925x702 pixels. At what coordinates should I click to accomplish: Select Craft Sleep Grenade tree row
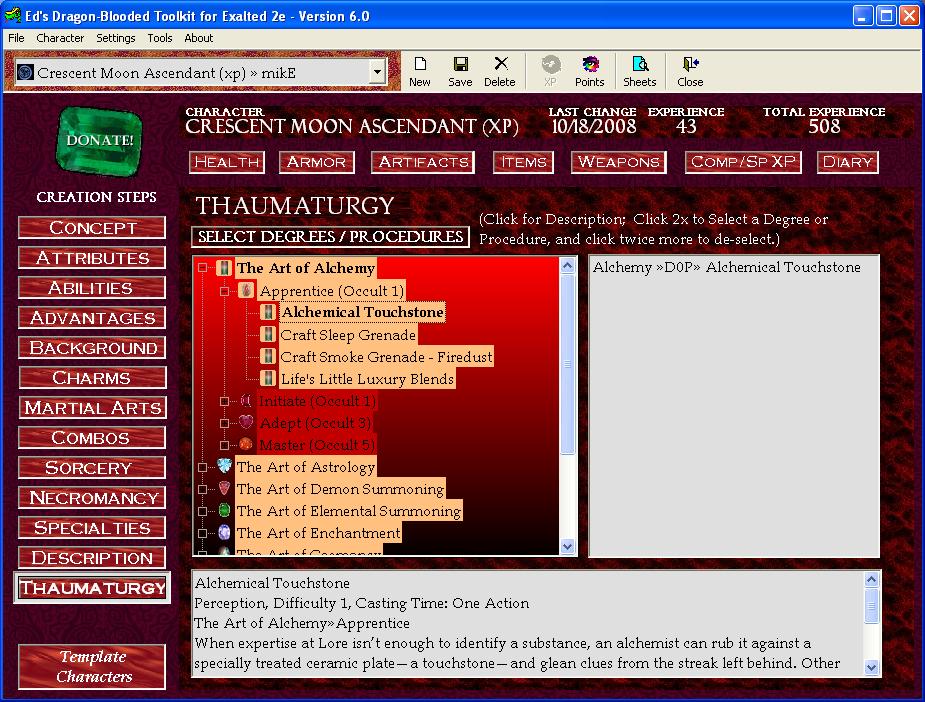(349, 335)
